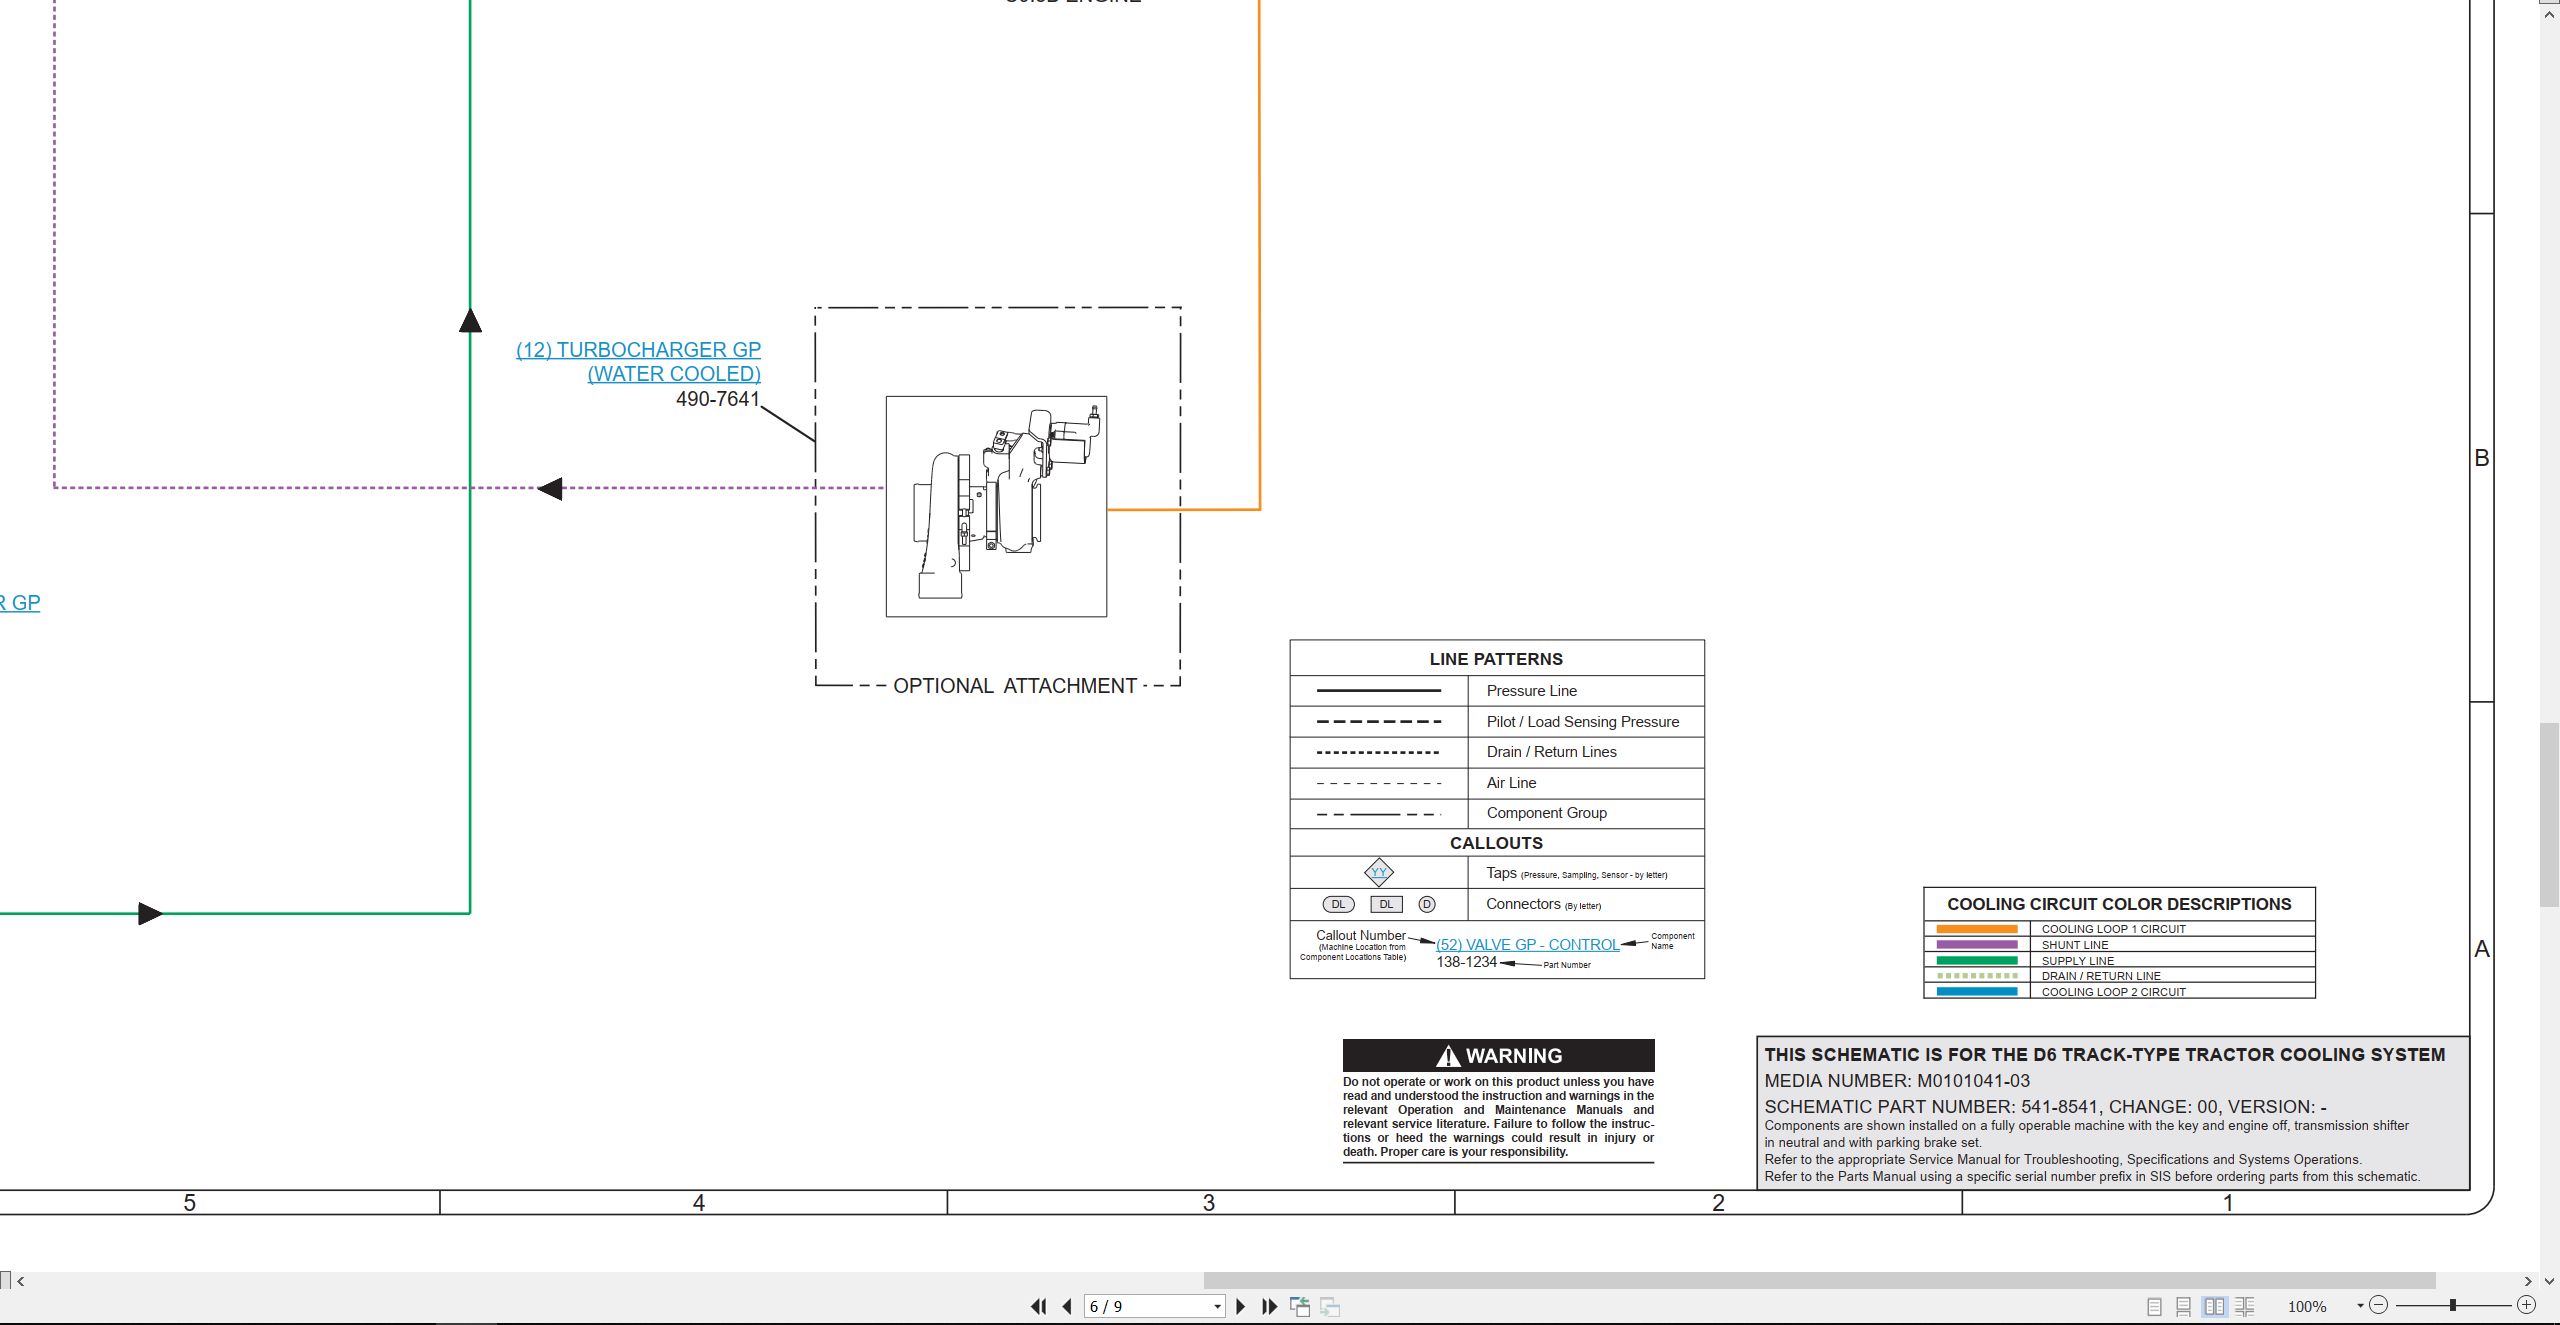This screenshot has width=2560, height=1325.
Task: Click the zoom out minus icon
Action: coord(2379,1305)
